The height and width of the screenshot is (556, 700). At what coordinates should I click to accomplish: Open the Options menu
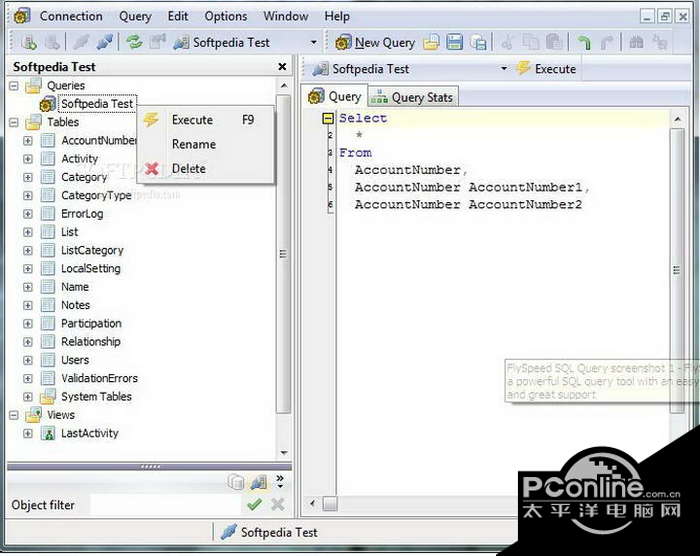tap(225, 16)
